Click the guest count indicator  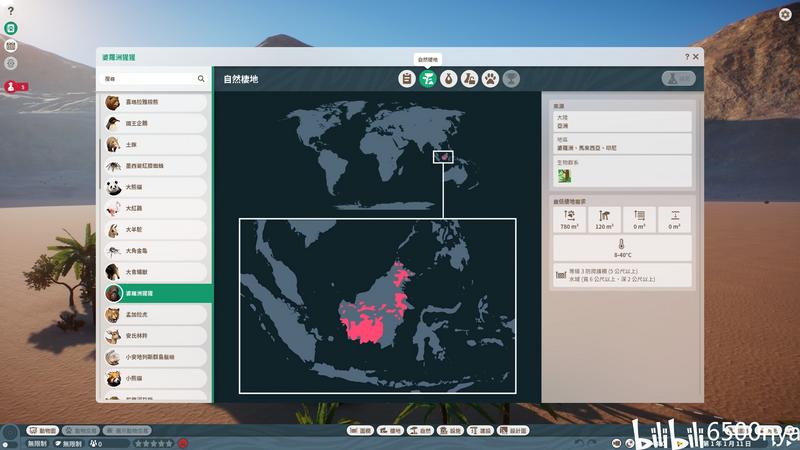pos(97,443)
